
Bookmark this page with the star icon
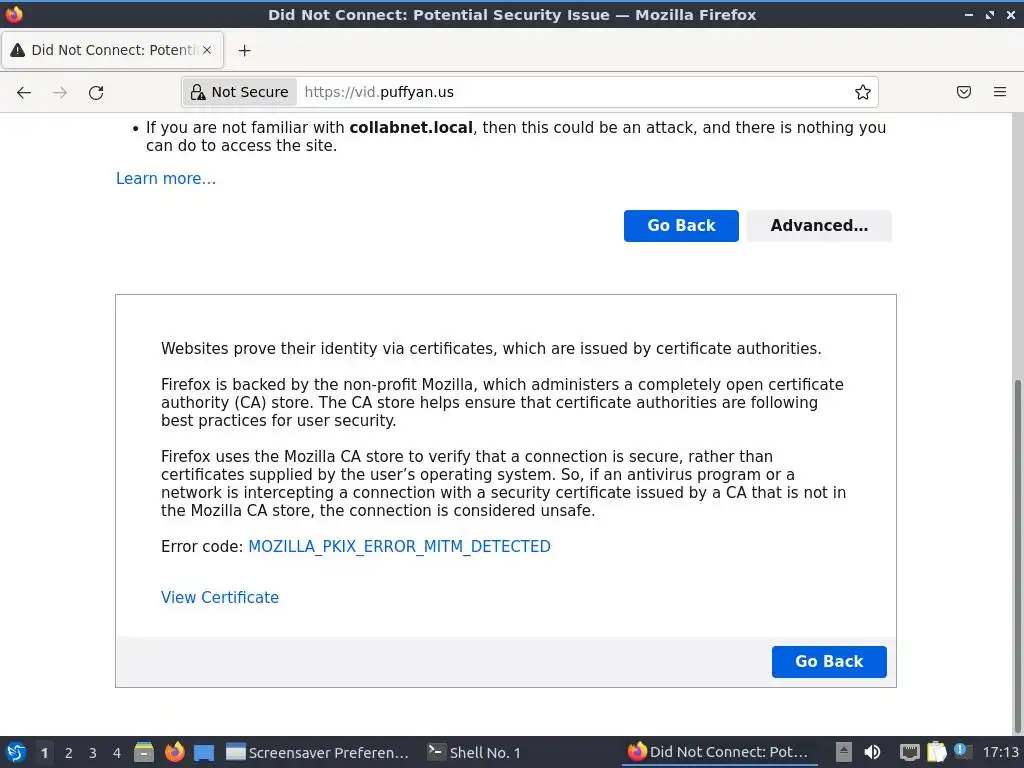[x=863, y=92]
